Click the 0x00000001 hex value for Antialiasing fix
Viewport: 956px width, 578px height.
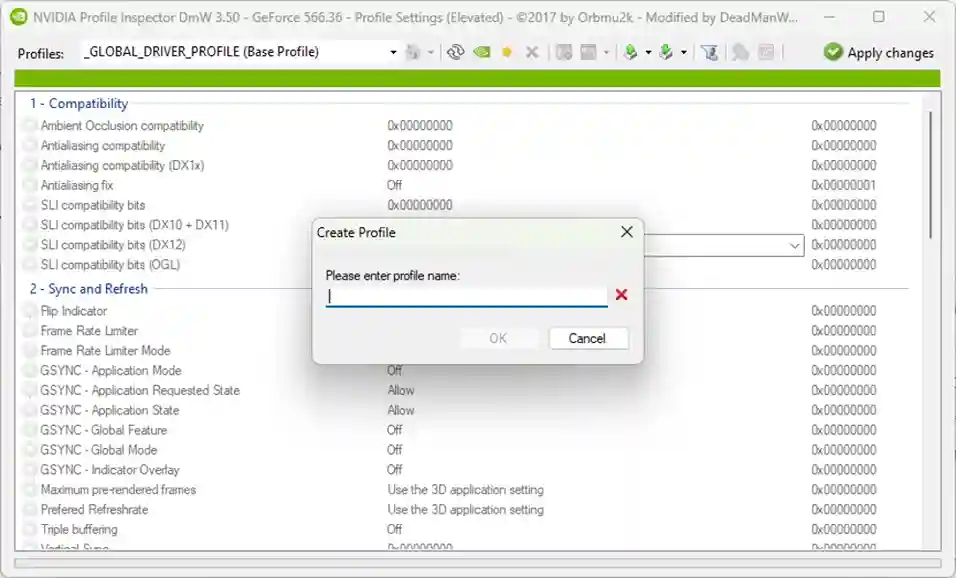pyautogui.click(x=844, y=185)
